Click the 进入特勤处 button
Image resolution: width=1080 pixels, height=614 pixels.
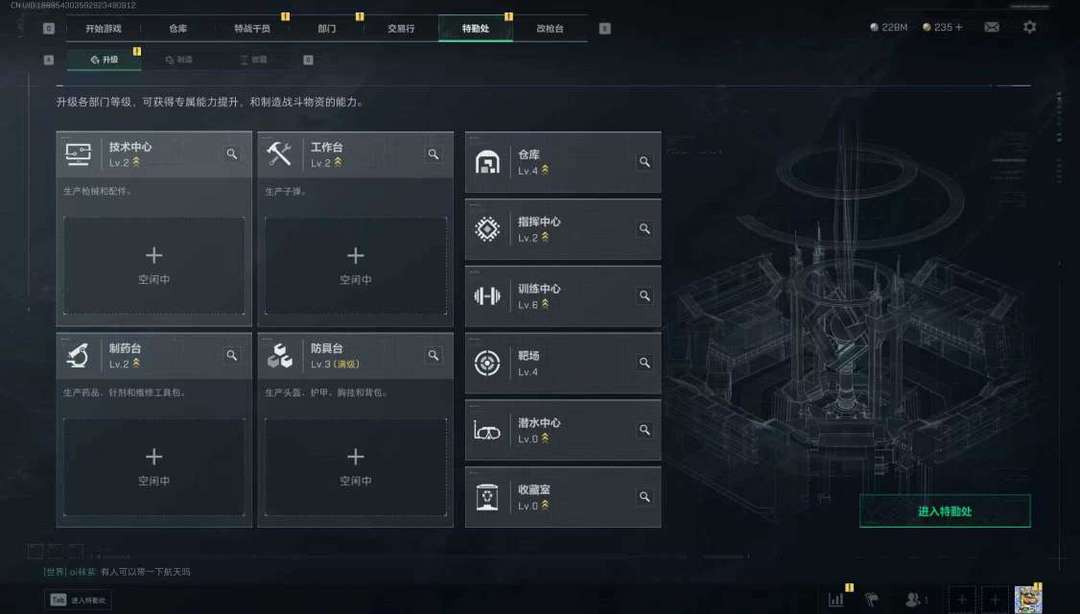pos(944,511)
